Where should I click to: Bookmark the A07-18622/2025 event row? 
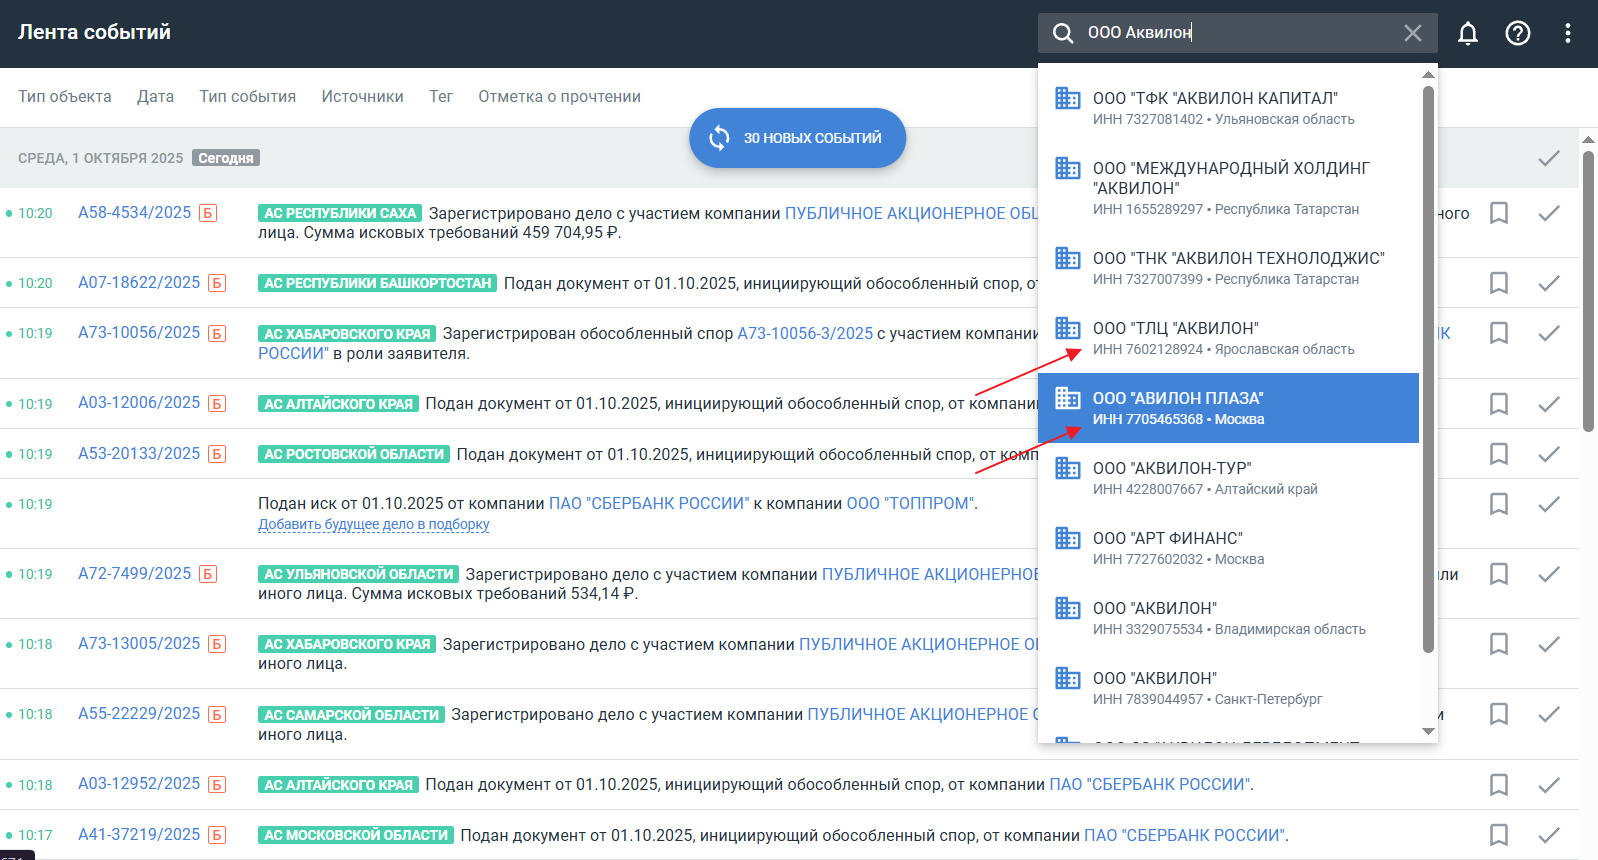point(1498,283)
